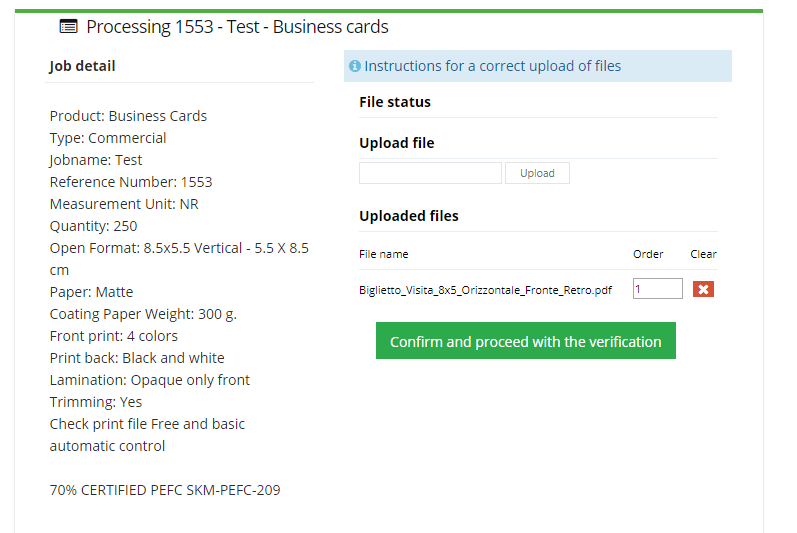Click the Upload button
This screenshot has height=533, width=797.
coord(537,173)
